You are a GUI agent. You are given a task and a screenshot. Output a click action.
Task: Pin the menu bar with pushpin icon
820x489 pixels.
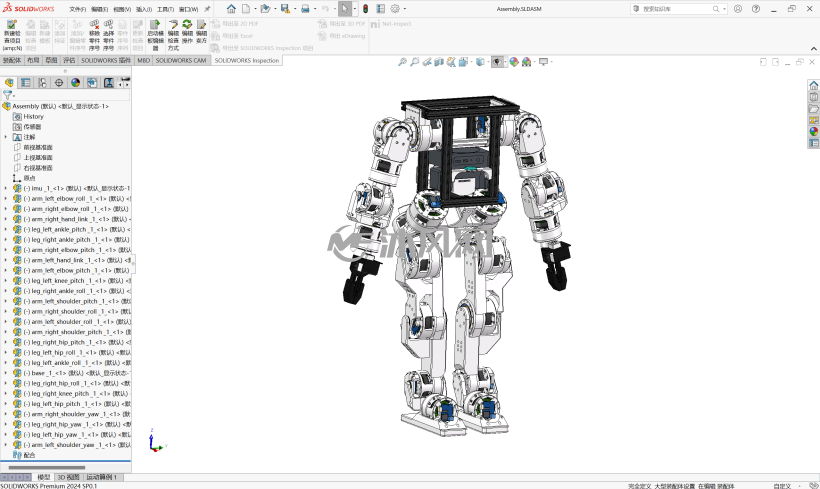pos(207,9)
